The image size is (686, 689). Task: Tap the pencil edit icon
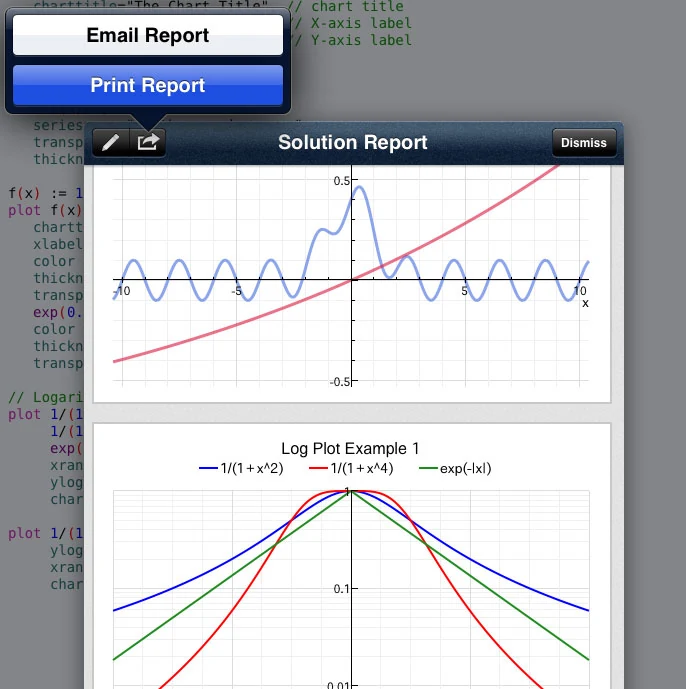[x=111, y=142]
